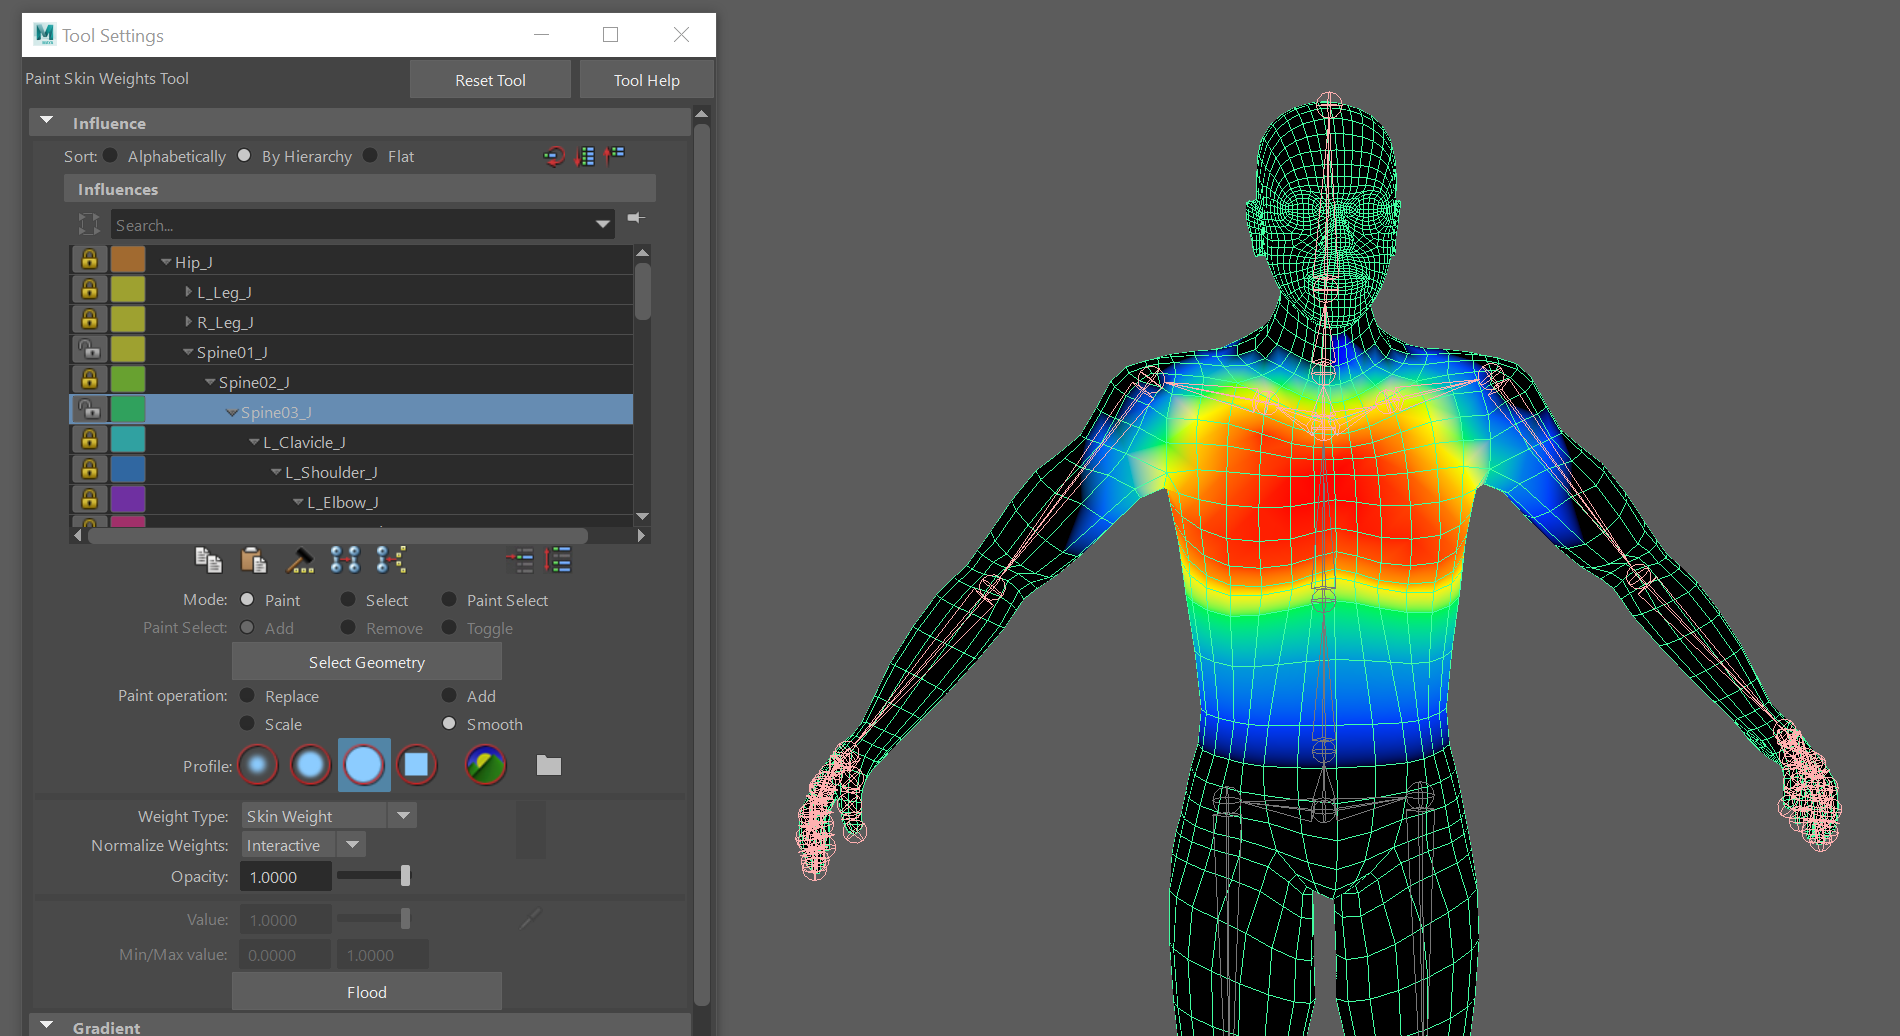Click the Opacity slider handle
The width and height of the screenshot is (1900, 1036).
405,876
